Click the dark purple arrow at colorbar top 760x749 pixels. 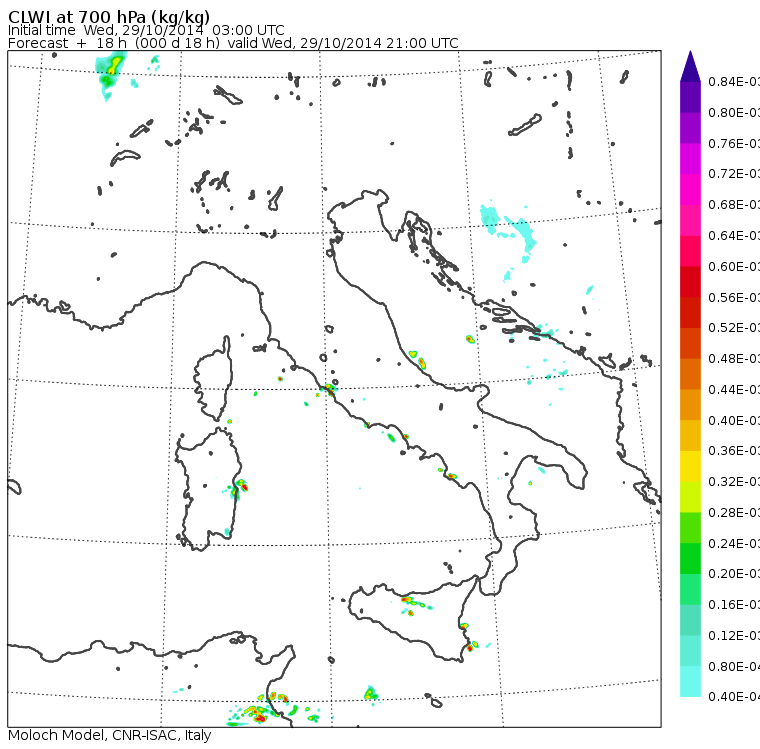690,66
